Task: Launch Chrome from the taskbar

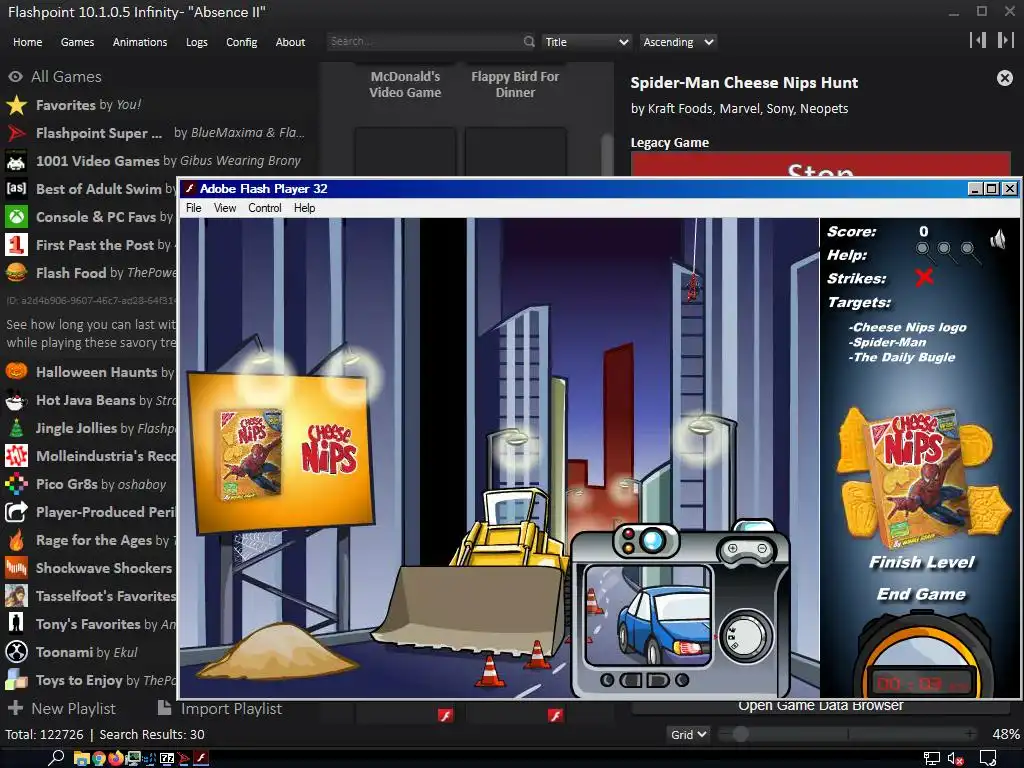Action: tap(99, 758)
